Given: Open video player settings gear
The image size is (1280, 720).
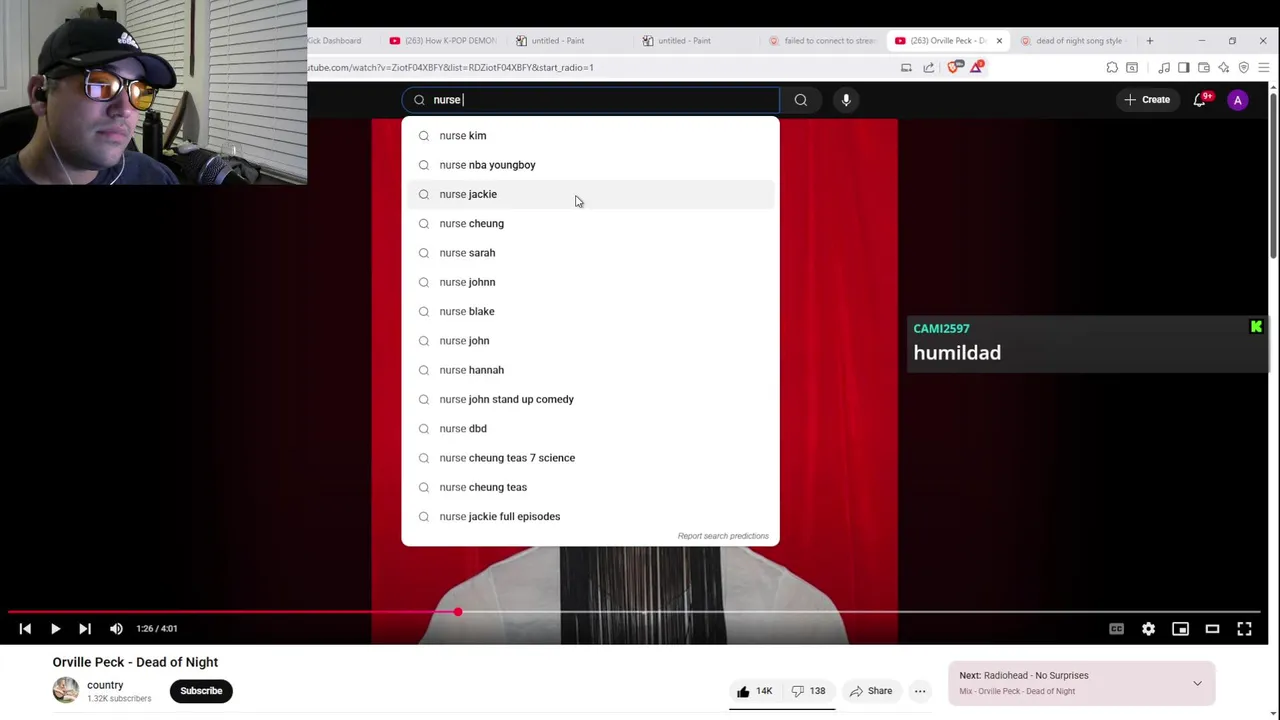Looking at the screenshot, I should coord(1148,629).
